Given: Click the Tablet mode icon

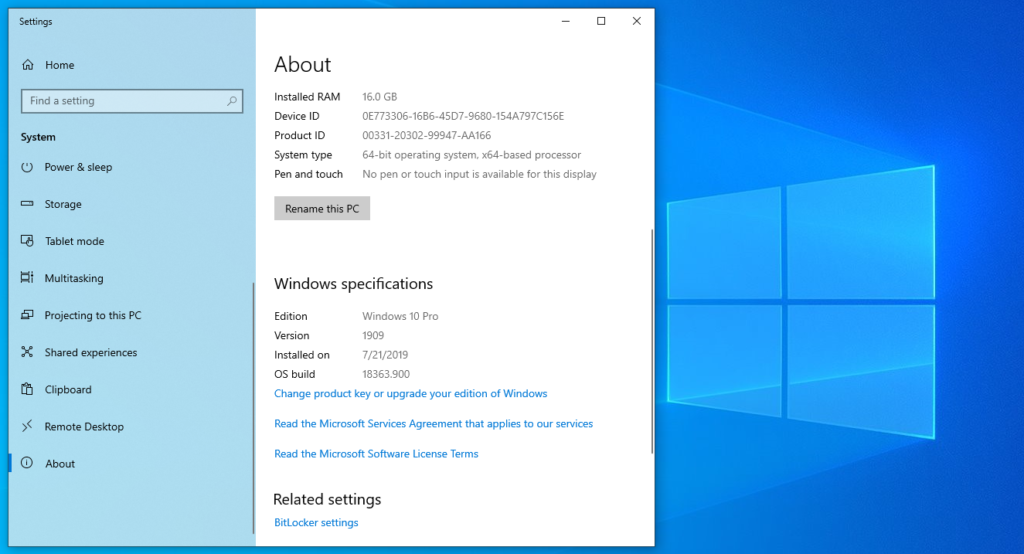Looking at the screenshot, I should tap(27, 240).
